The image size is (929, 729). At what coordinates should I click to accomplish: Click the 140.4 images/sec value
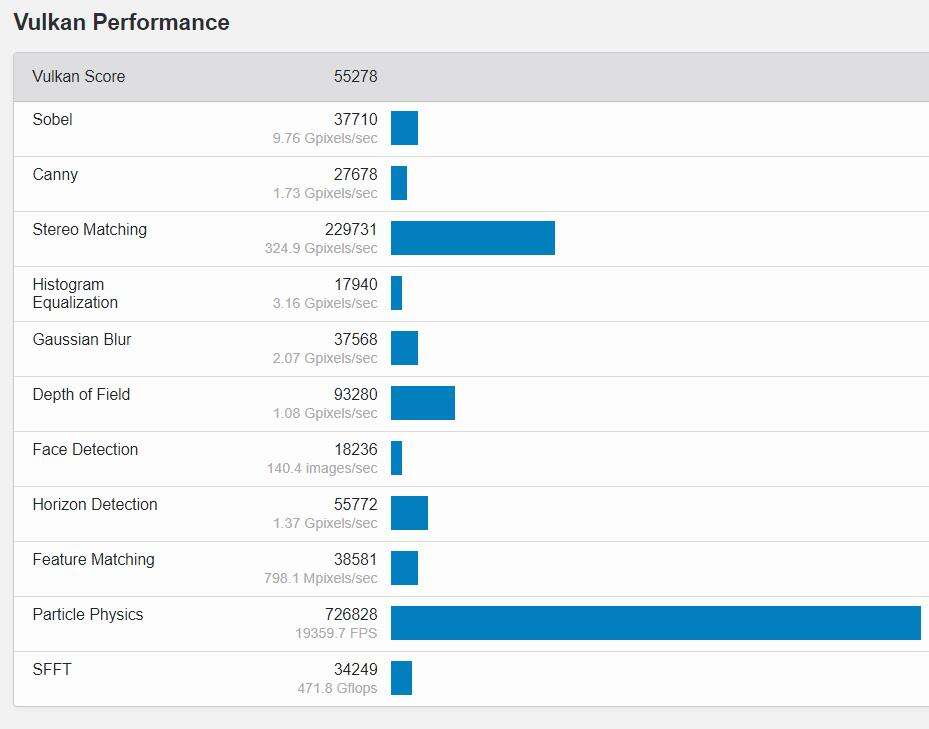tap(322, 468)
